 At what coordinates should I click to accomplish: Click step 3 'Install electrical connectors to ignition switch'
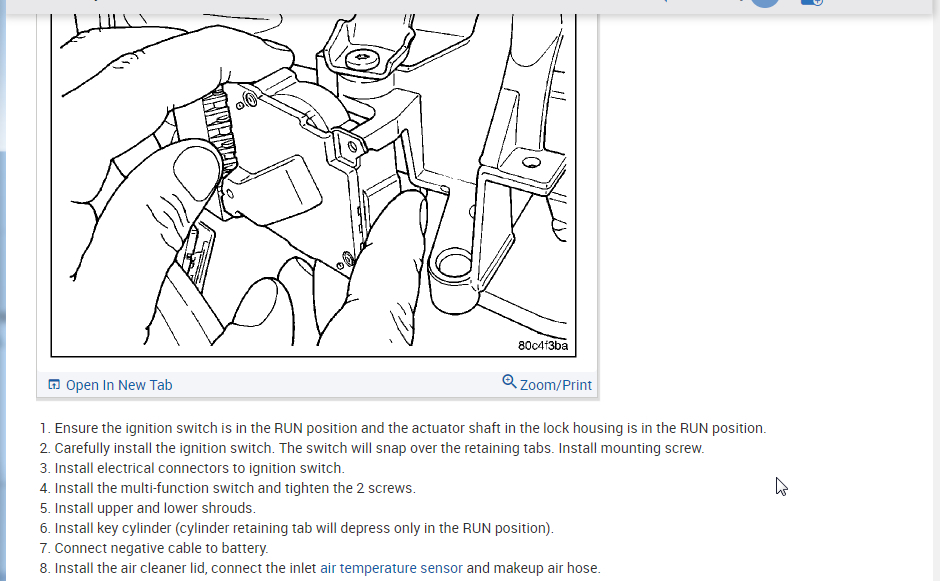(x=192, y=468)
